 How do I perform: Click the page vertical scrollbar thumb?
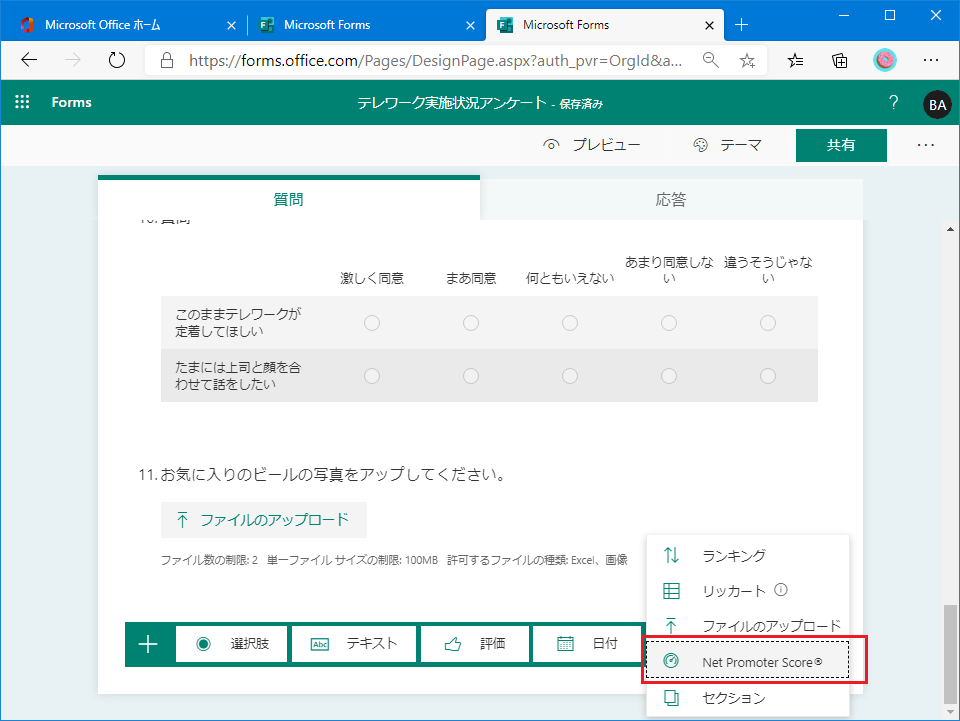click(950, 655)
